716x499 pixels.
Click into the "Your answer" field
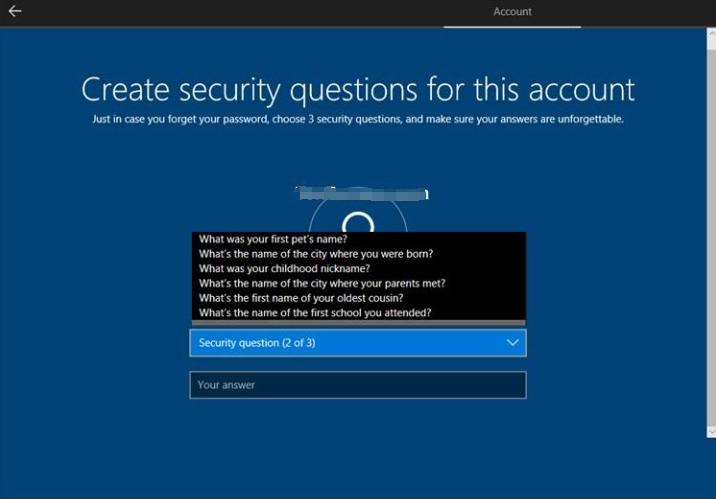click(358, 385)
